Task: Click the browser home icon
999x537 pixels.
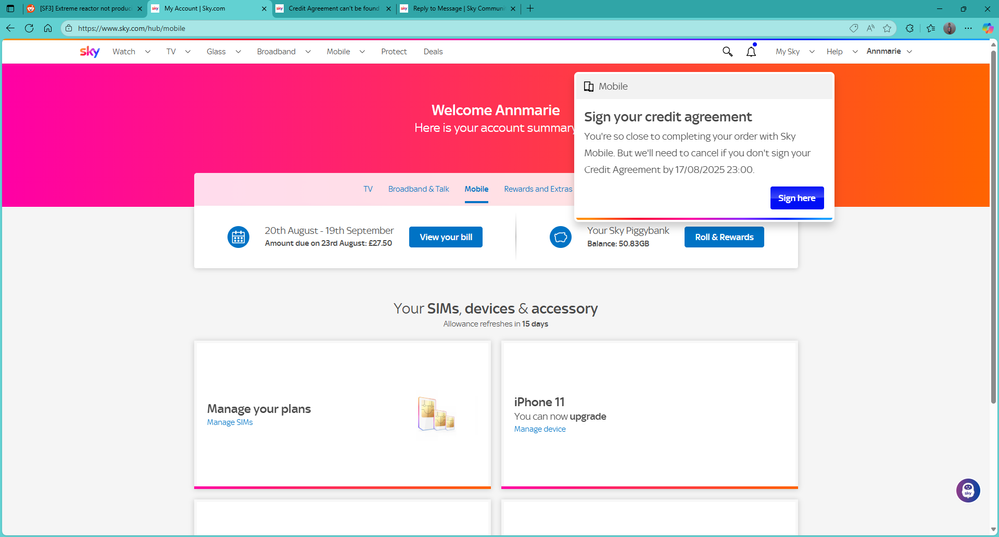Action: pyautogui.click(x=47, y=28)
